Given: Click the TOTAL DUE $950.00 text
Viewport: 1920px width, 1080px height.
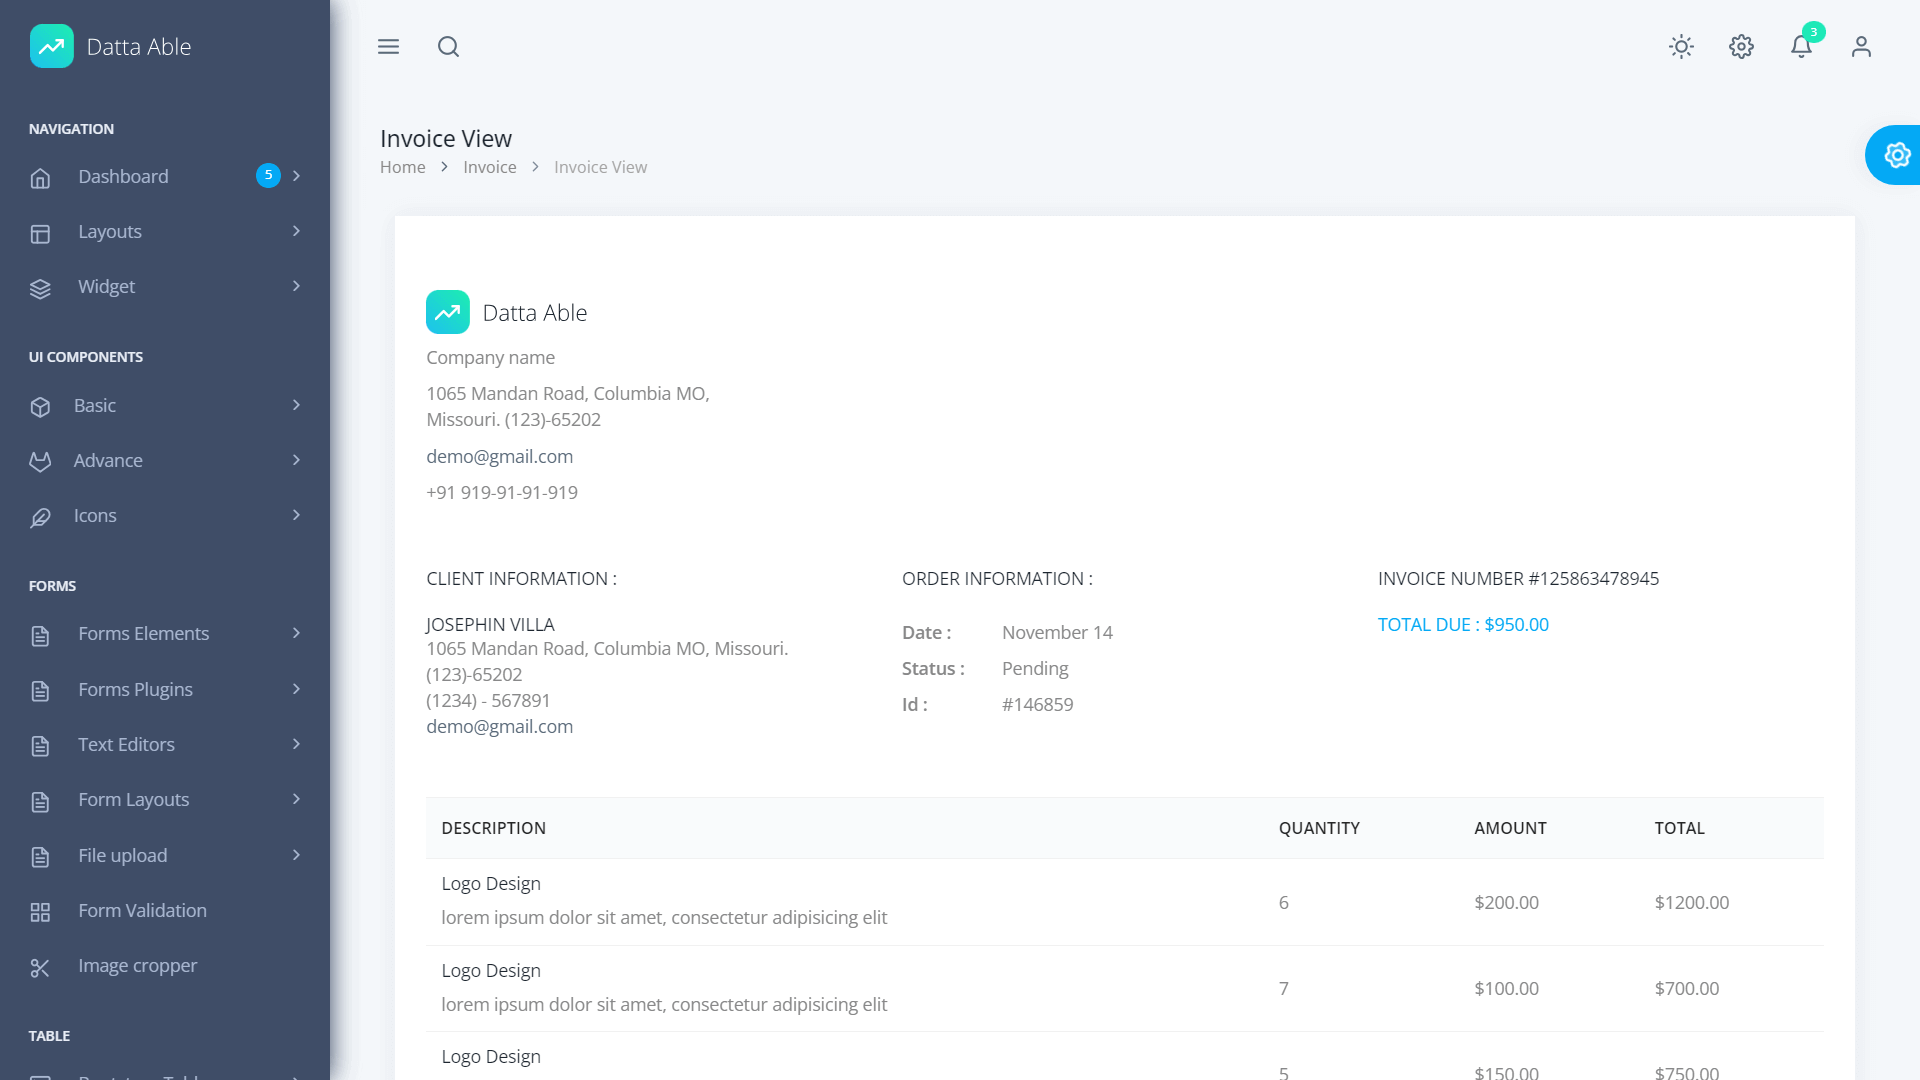Looking at the screenshot, I should pyautogui.click(x=1463, y=624).
